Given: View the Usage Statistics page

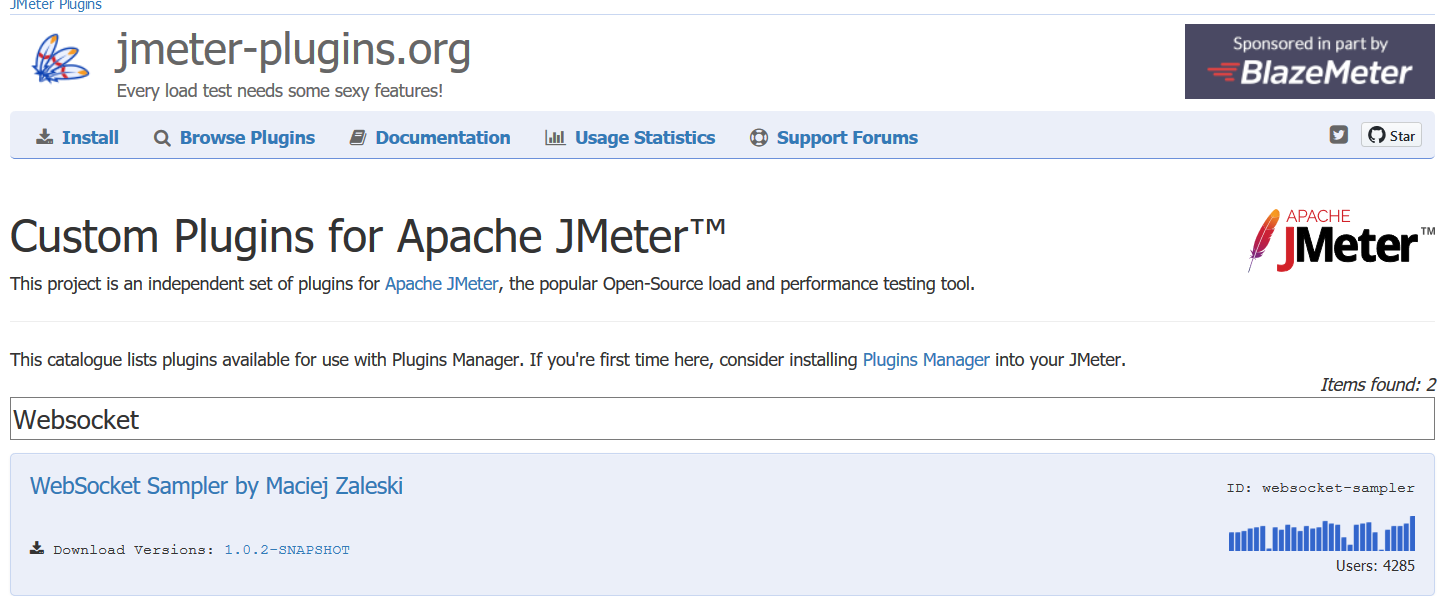Looking at the screenshot, I should [x=645, y=138].
